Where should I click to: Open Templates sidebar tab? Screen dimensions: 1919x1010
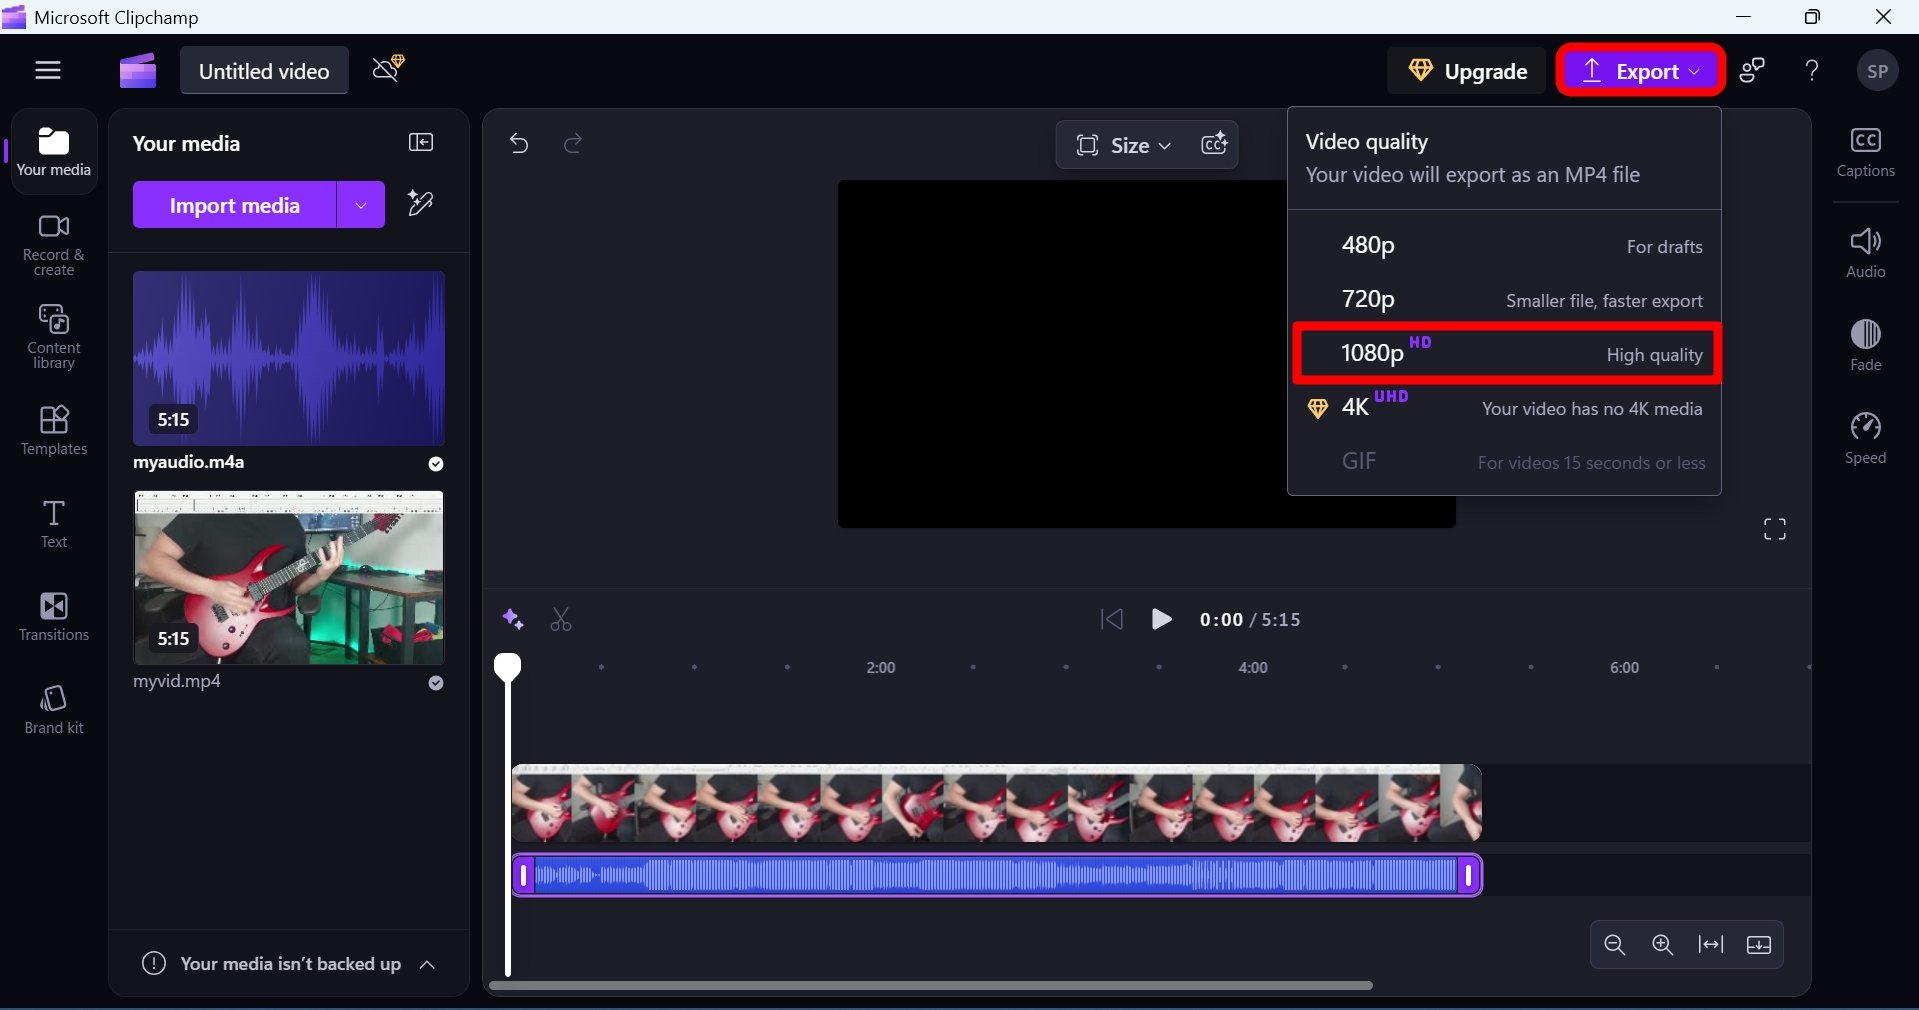54,431
